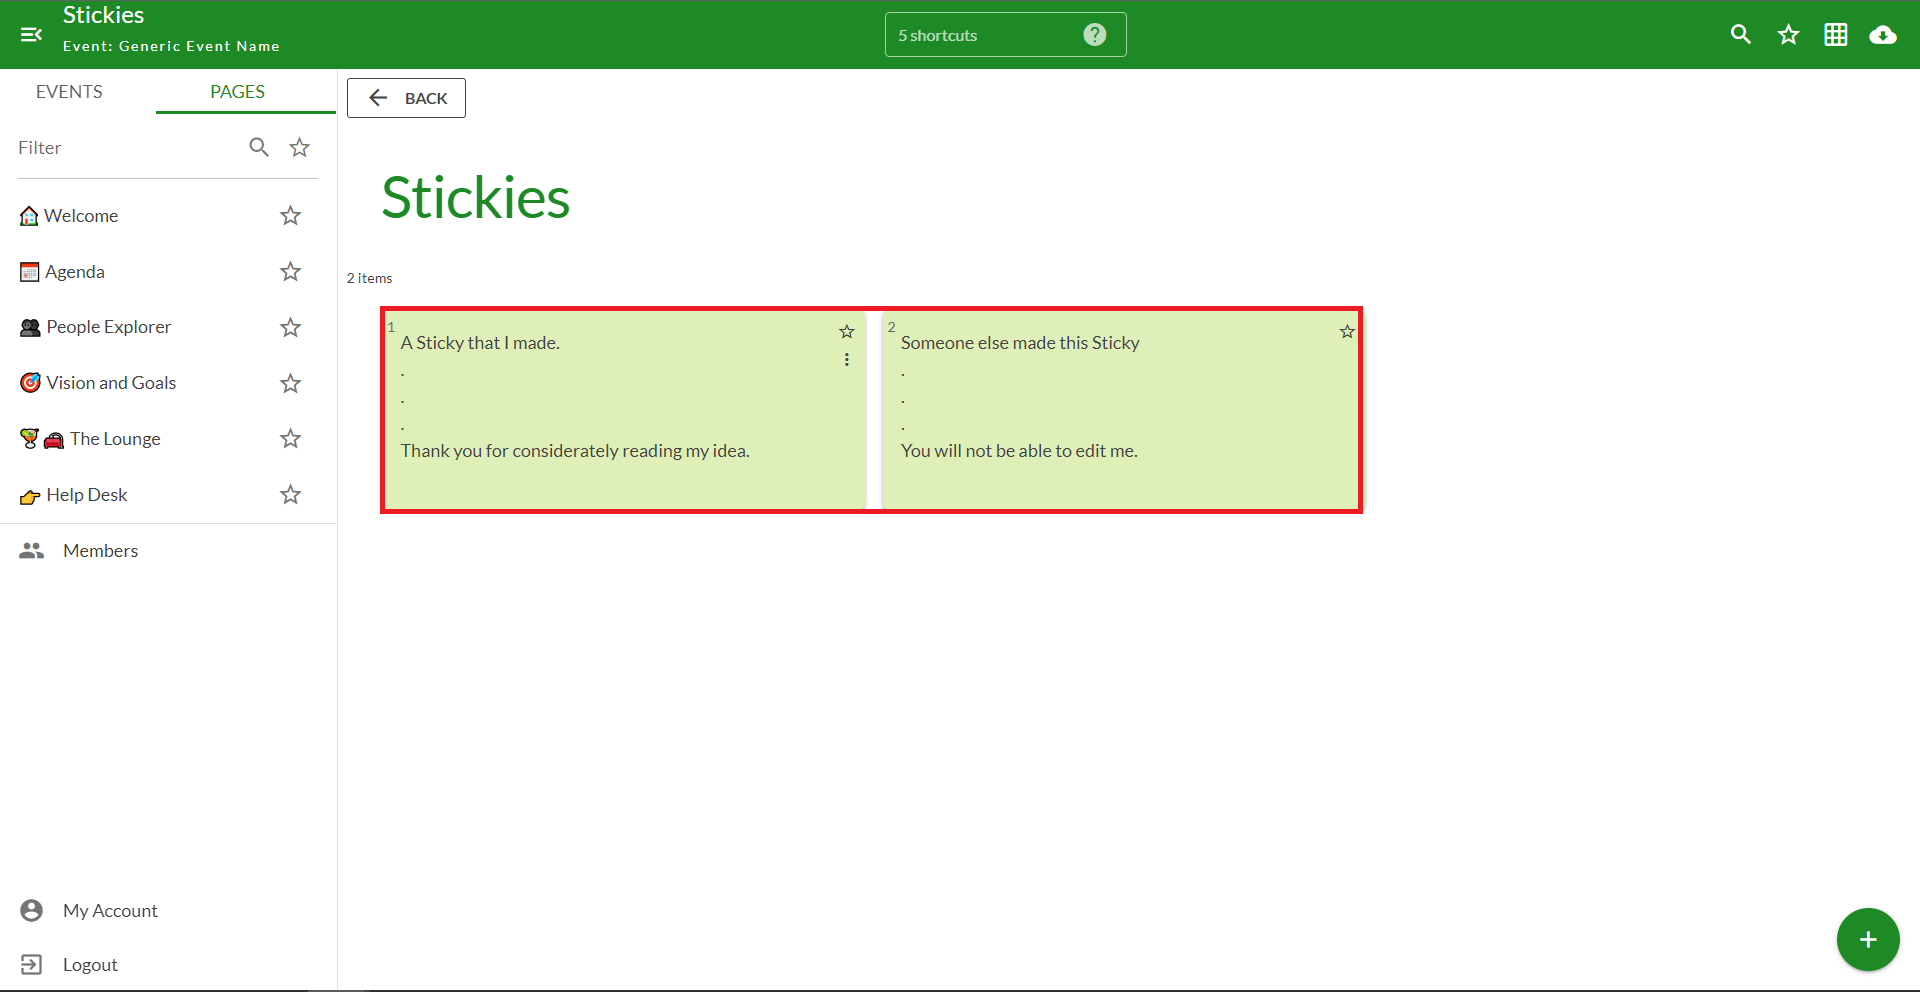Star the 'Someone else made this Sticky' note

click(1347, 331)
